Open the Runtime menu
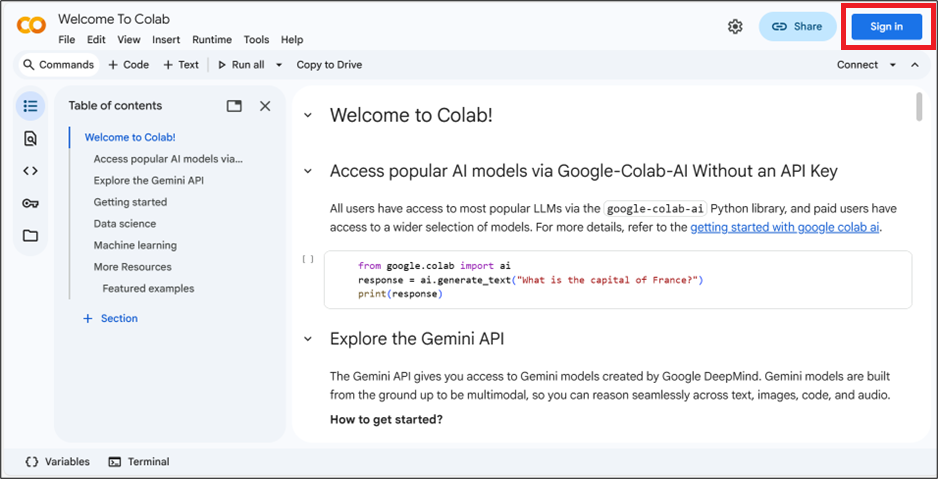Image resolution: width=938 pixels, height=479 pixels. (212, 40)
